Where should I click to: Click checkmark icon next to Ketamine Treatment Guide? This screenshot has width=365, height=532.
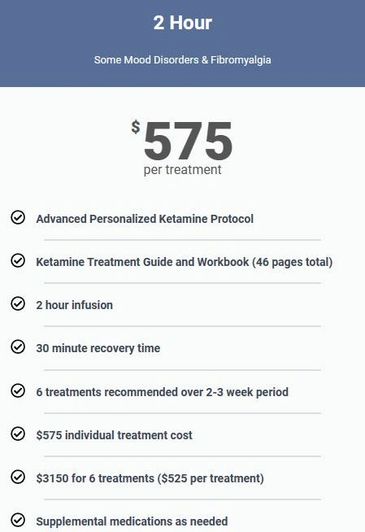pyautogui.click(x=18, y=260)
